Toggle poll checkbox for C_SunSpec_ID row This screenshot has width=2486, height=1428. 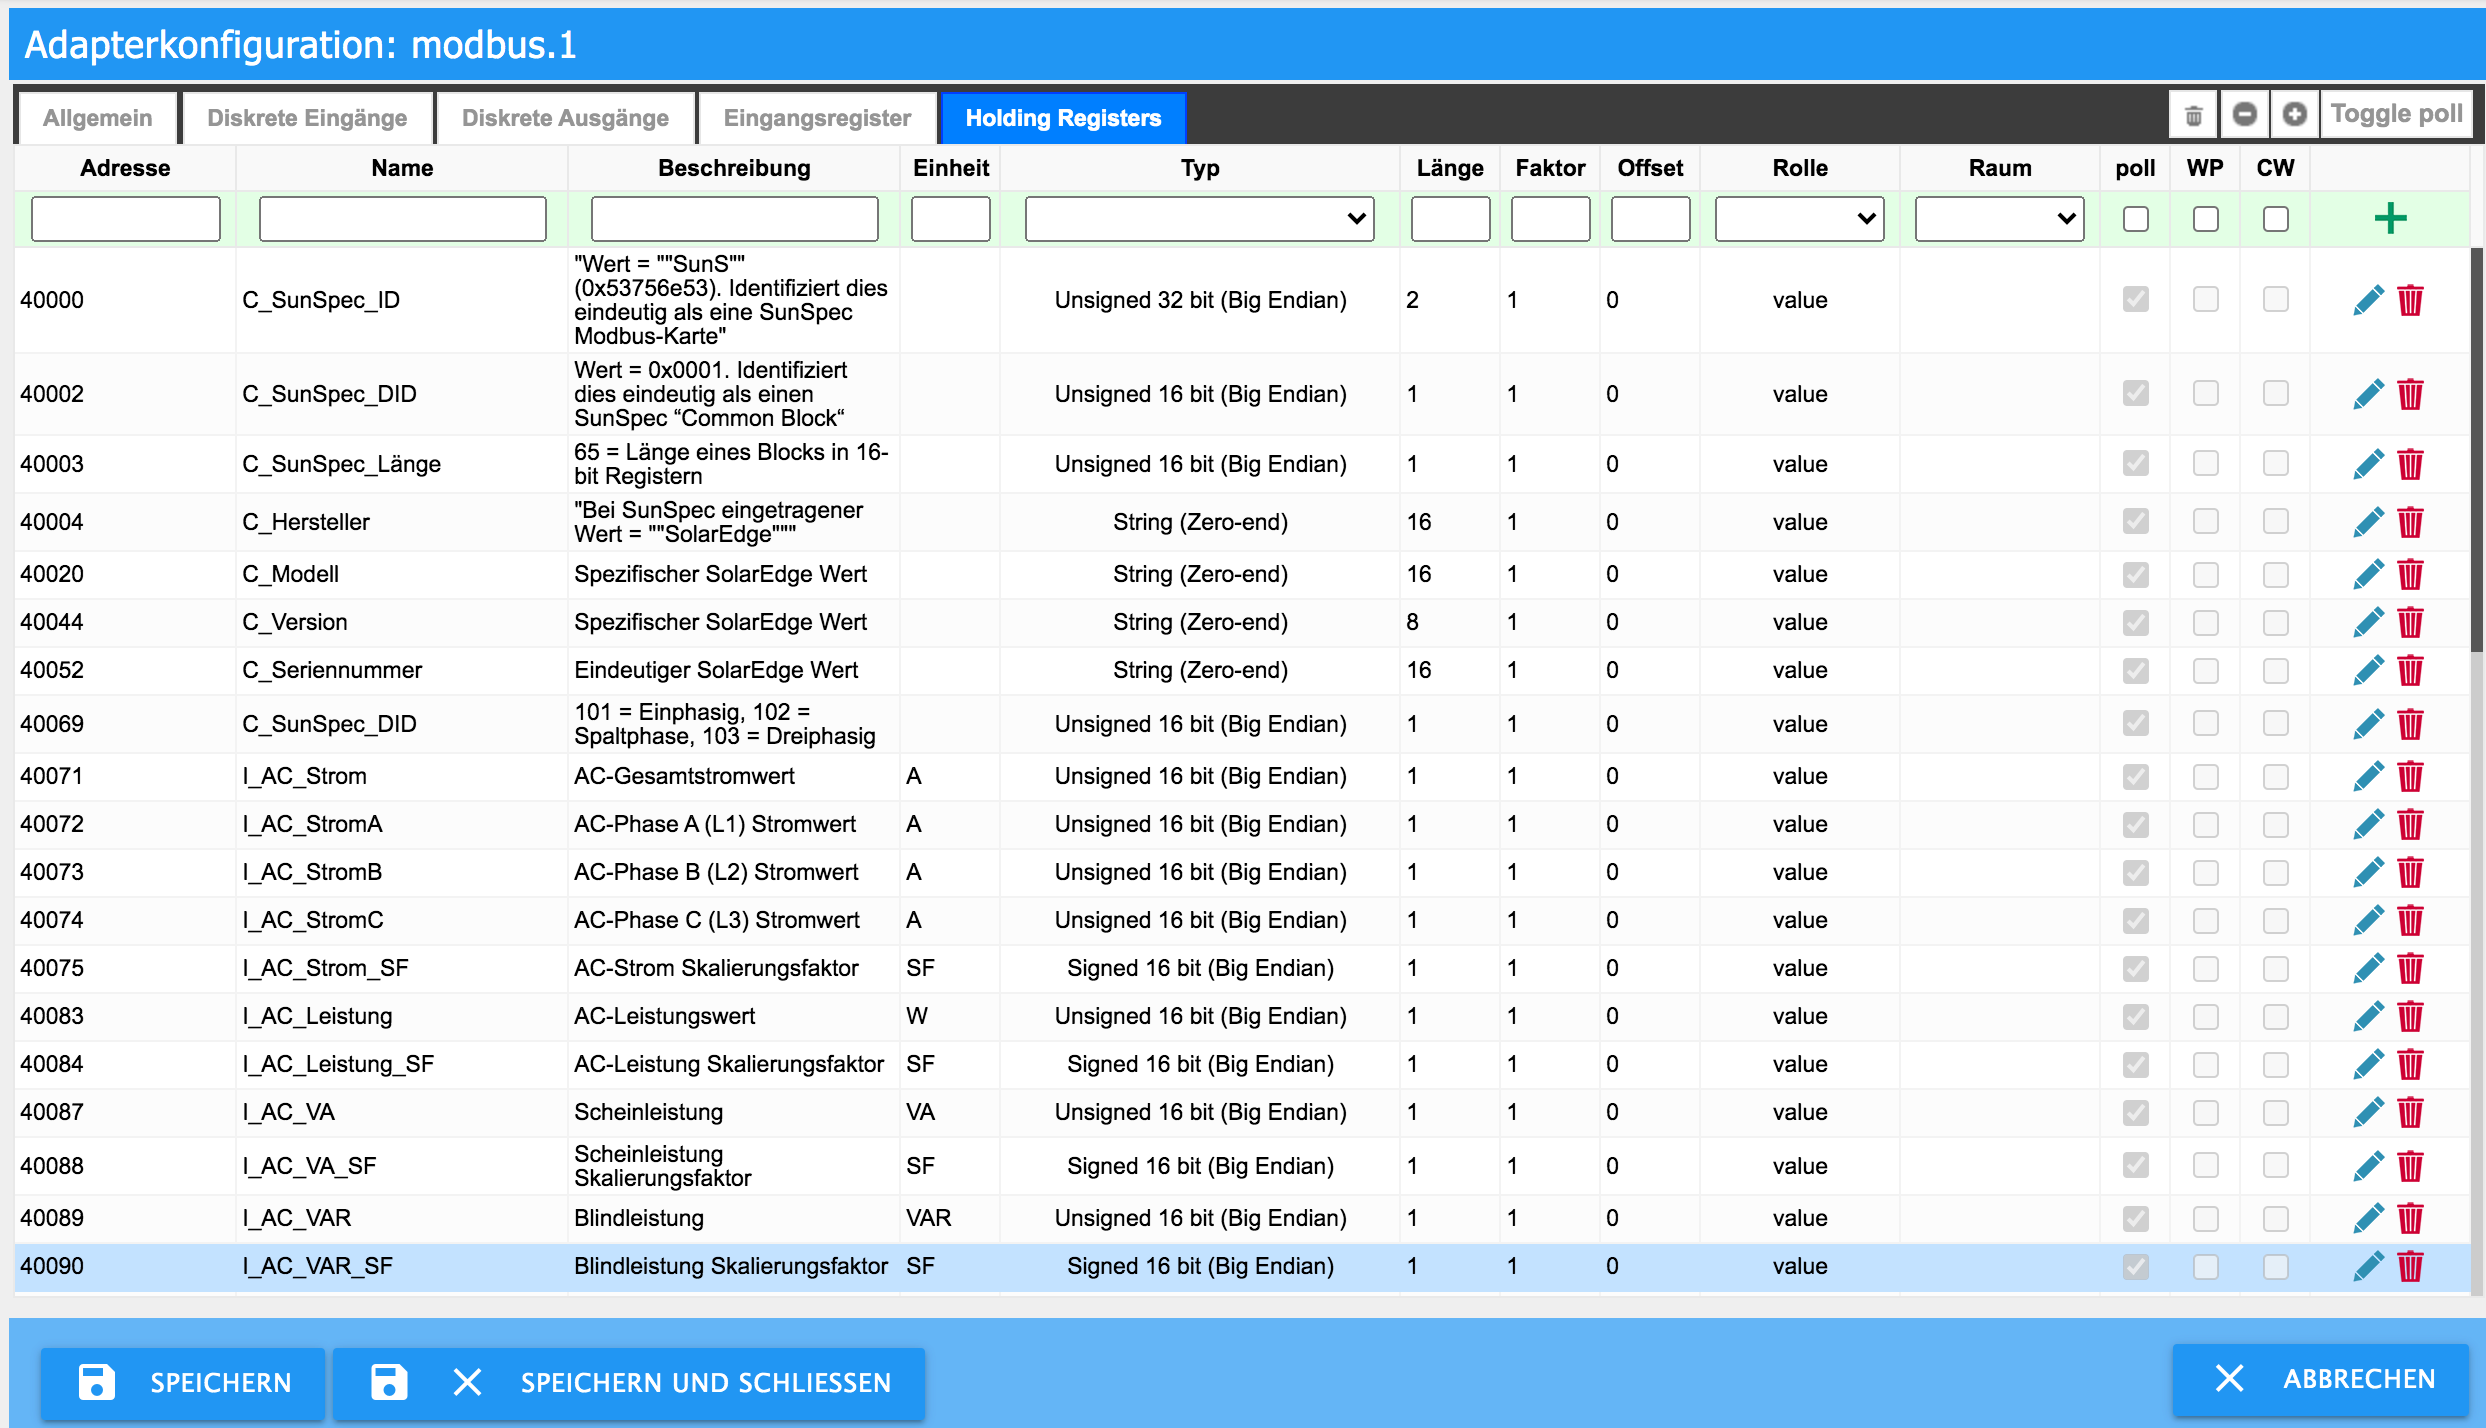tap(2135, 299)
